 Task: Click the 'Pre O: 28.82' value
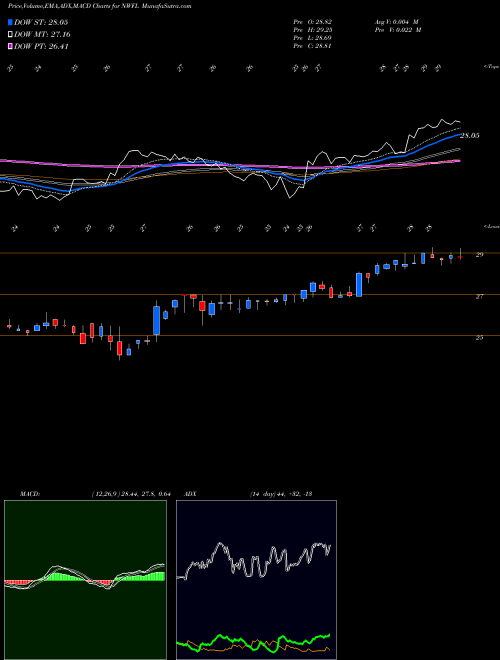tap(313, 22)
